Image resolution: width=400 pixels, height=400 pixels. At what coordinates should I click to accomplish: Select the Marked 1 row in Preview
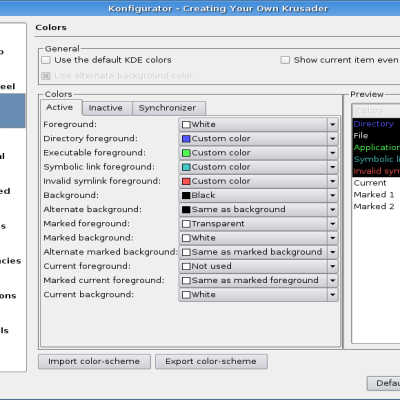(x=376, y=195)
